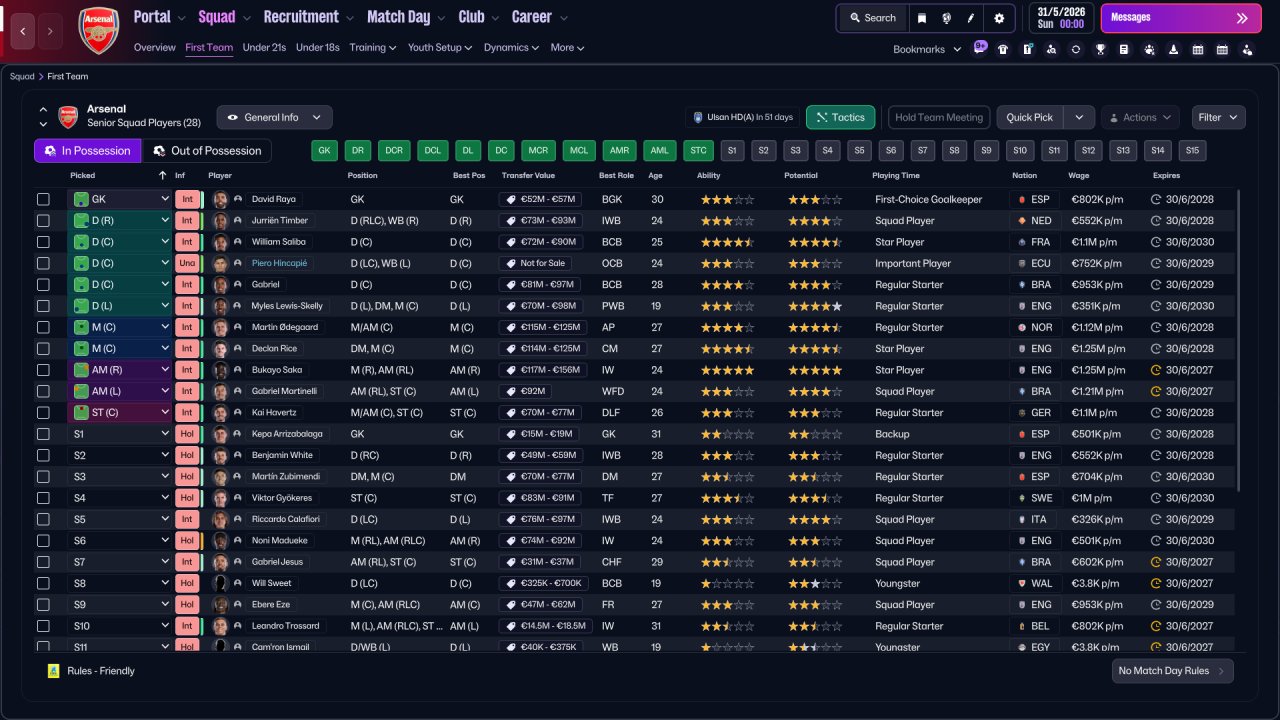The height and width of the screenshot is (720, 1280).
Task: Tick the checkbox for Viktor Gyökeres
Action: click(x=43, y=498)
